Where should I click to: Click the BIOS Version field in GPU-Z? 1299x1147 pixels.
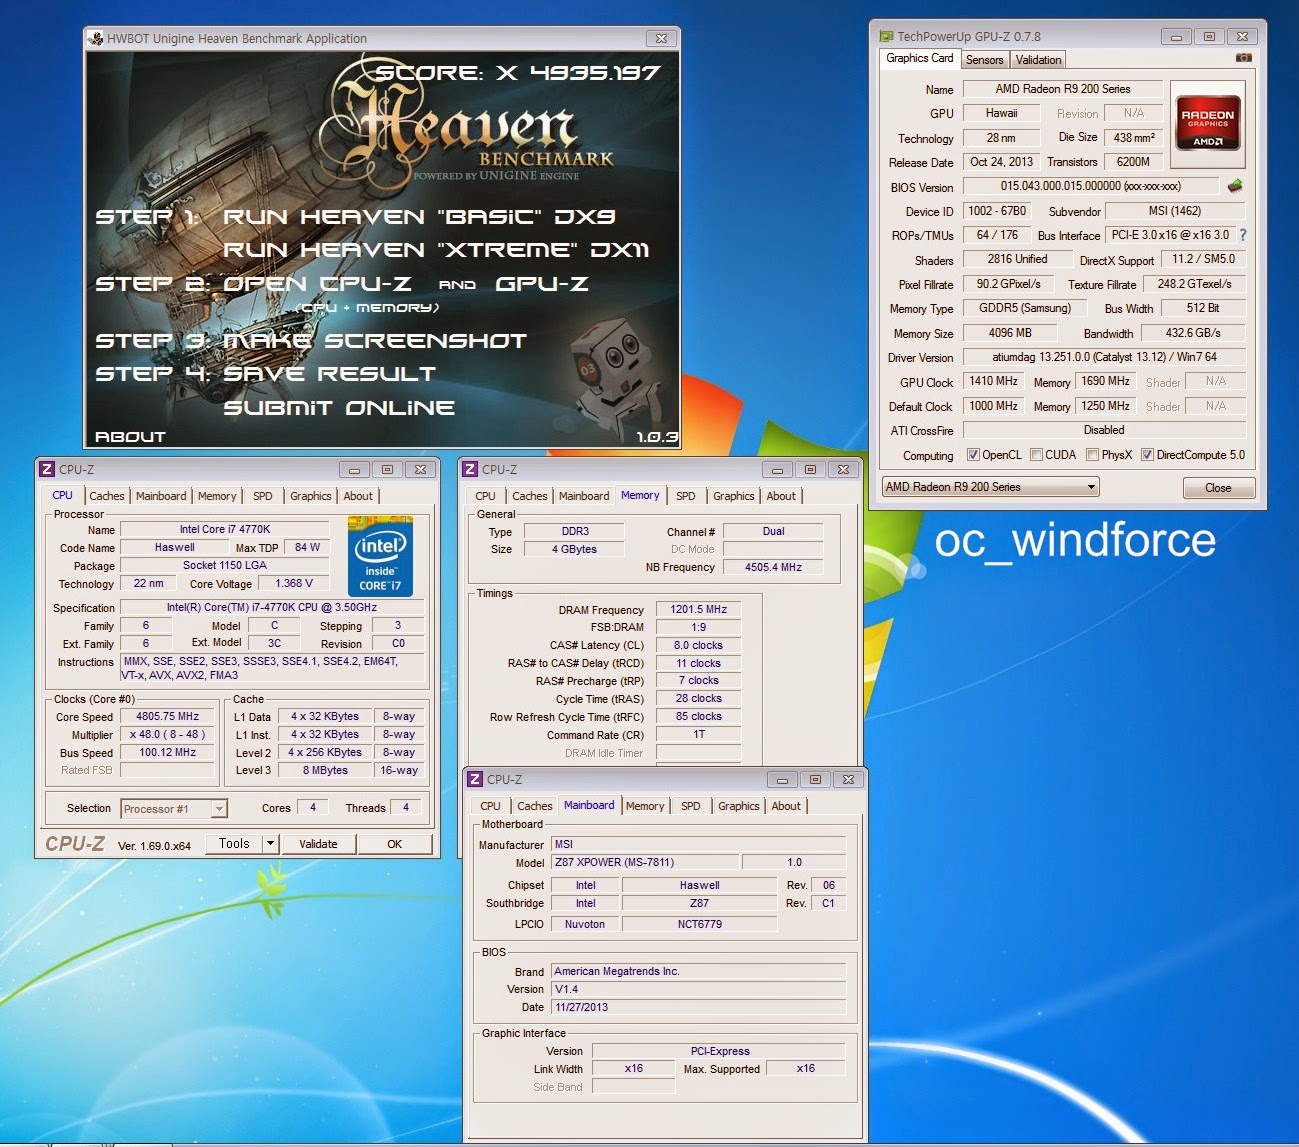coord(1090,186)
